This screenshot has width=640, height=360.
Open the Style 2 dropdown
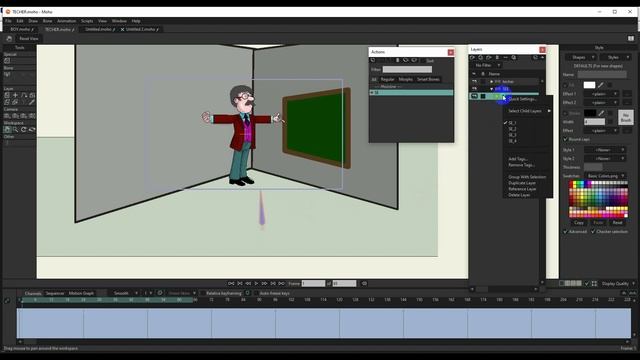coord(604,158)
